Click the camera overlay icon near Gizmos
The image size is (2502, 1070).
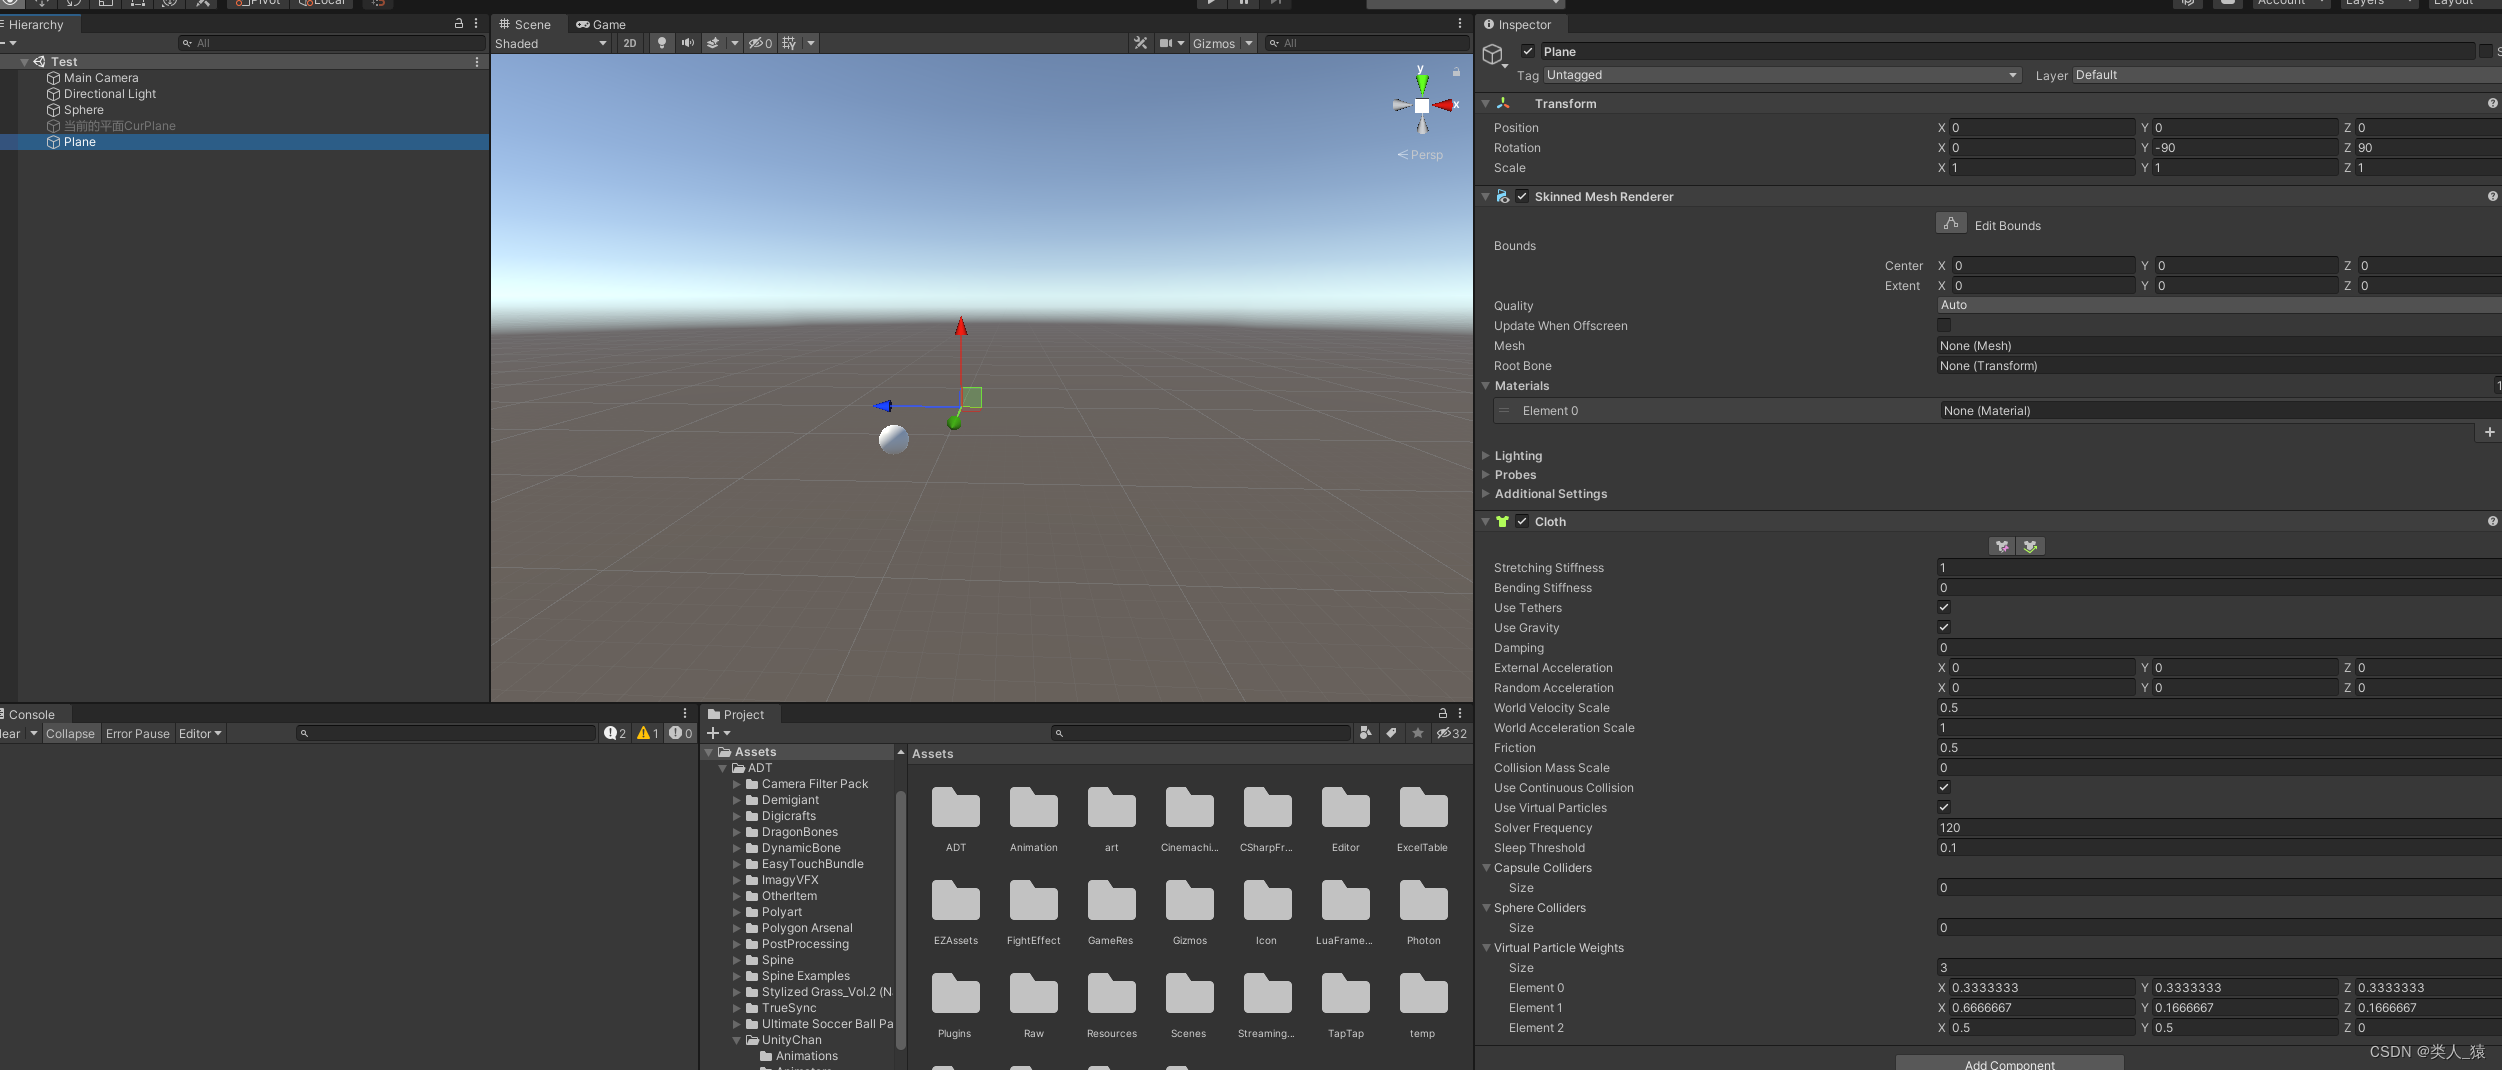point(1168,43)
